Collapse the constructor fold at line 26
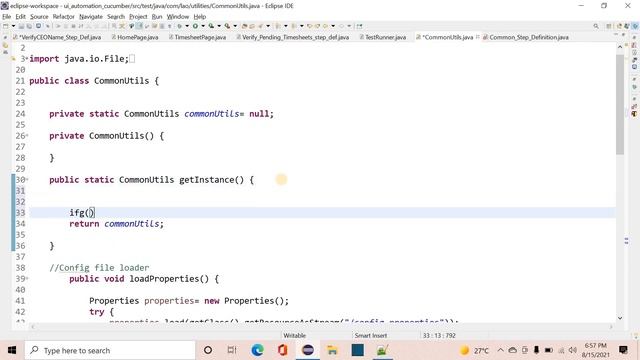This screenshot has width=640, height=360. [27, 136]
